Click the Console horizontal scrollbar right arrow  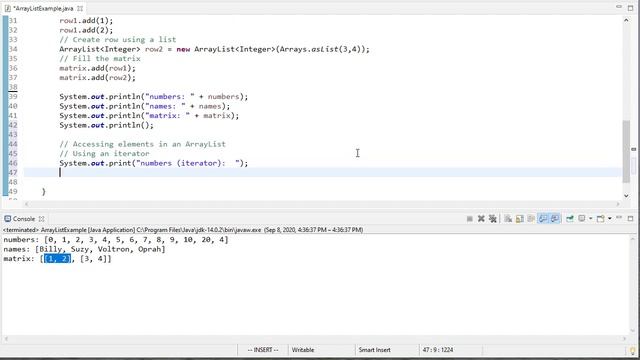tap(624, 338)
